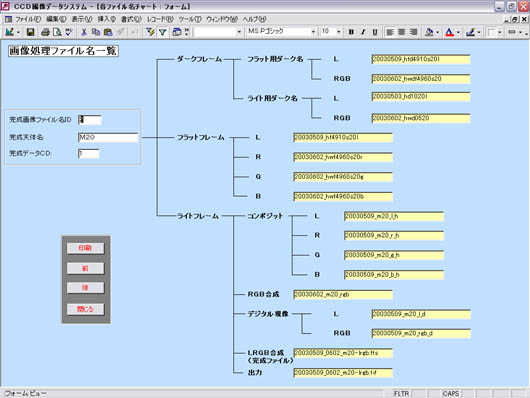The width and height of the screenshot is (530, 398).
Task: Open the MS Pゴシック font dropdown
Action: 313,32
